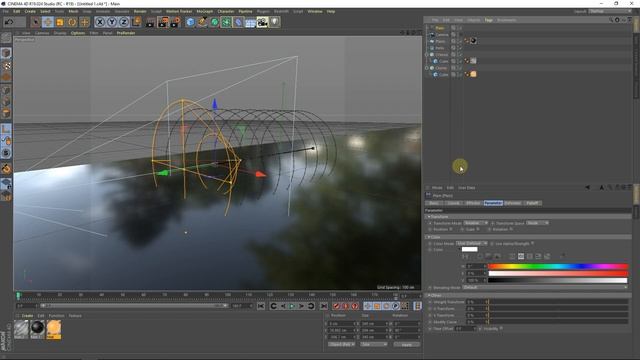Open the Transform Mode dropdown

476,223
